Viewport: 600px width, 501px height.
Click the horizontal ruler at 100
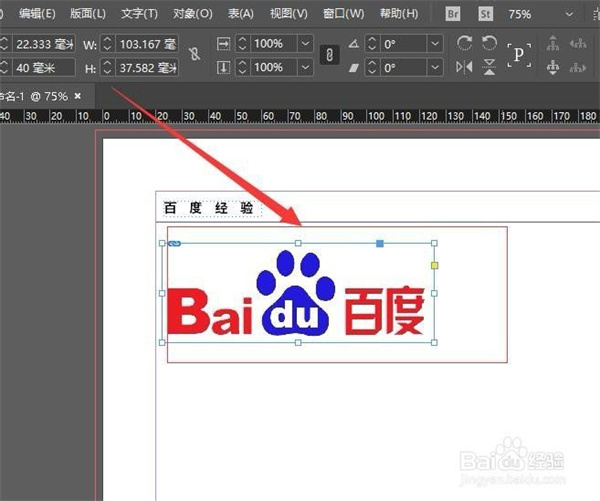click(x=376, y=116)
